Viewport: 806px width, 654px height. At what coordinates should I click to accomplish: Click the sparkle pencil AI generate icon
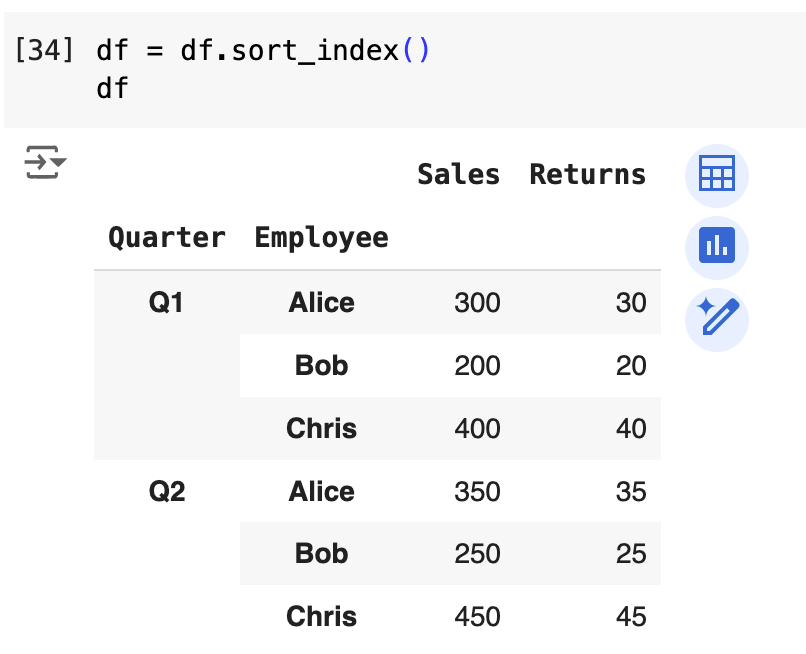click(x=716, y=318)
